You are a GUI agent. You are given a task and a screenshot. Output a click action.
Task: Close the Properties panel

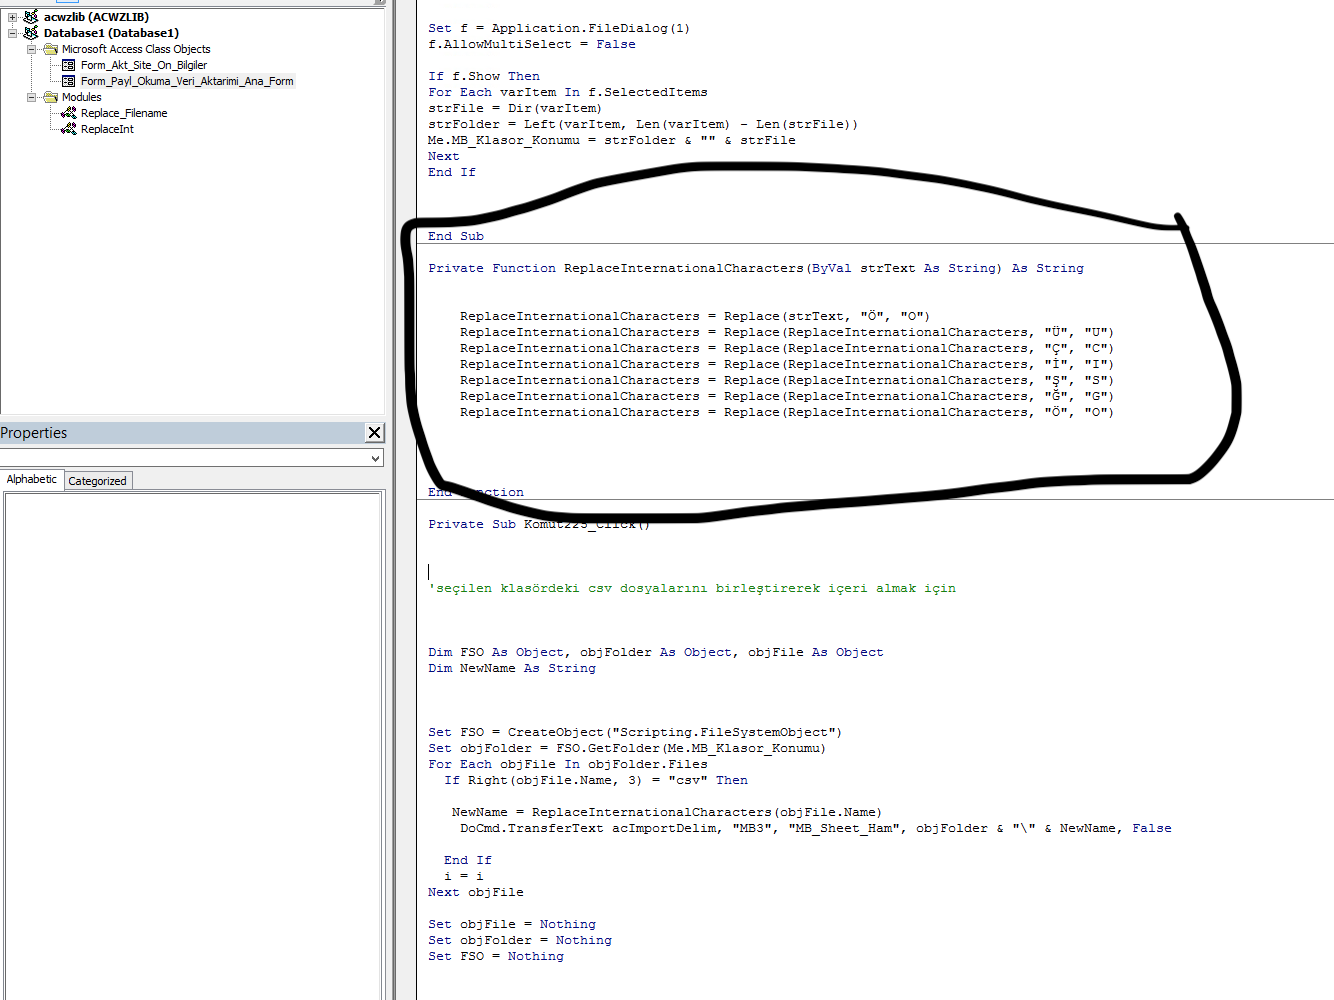(374, 433)
